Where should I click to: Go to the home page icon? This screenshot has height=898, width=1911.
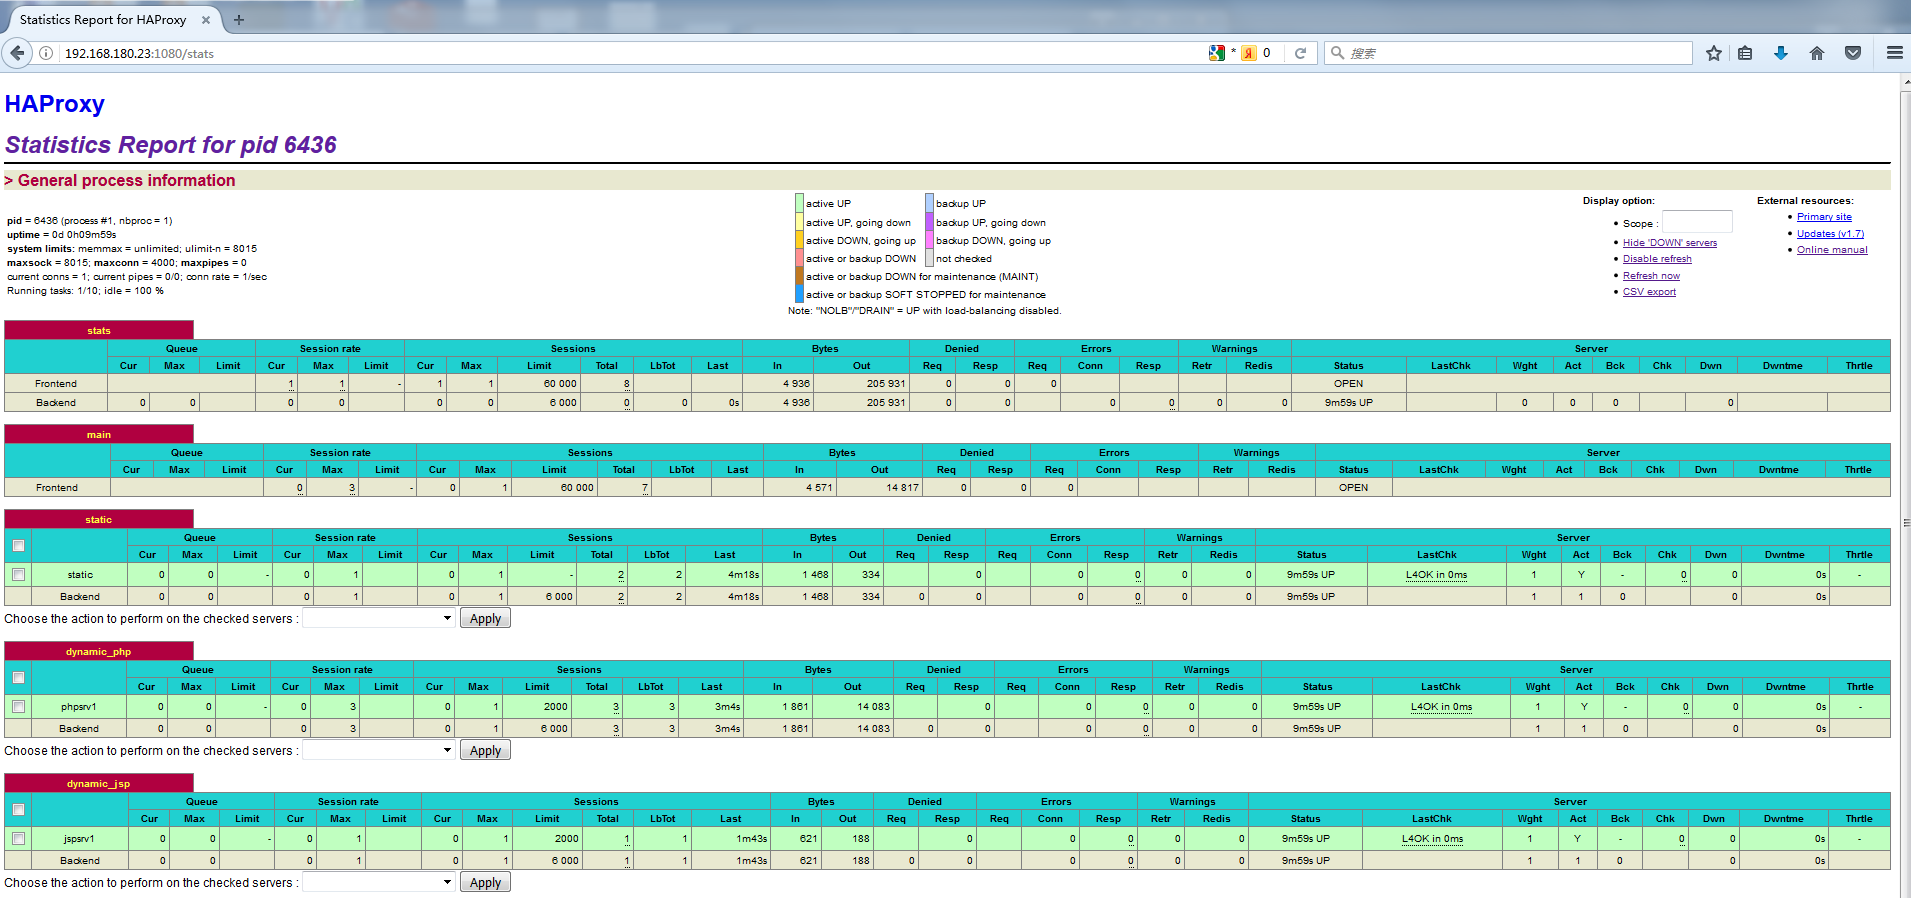1817,53
